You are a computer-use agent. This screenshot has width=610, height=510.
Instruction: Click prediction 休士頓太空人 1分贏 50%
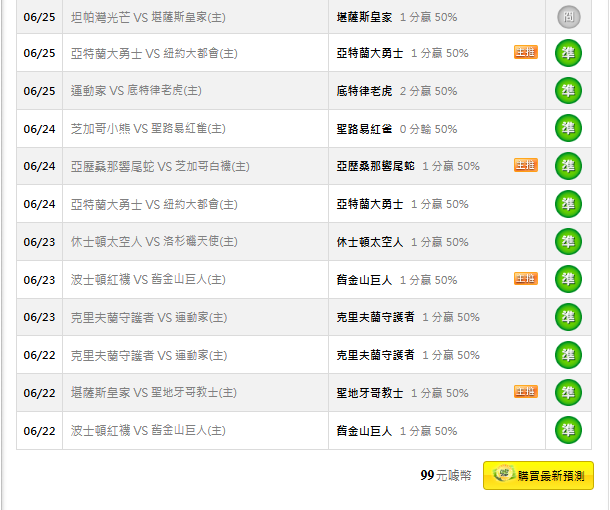coord(403,242)
